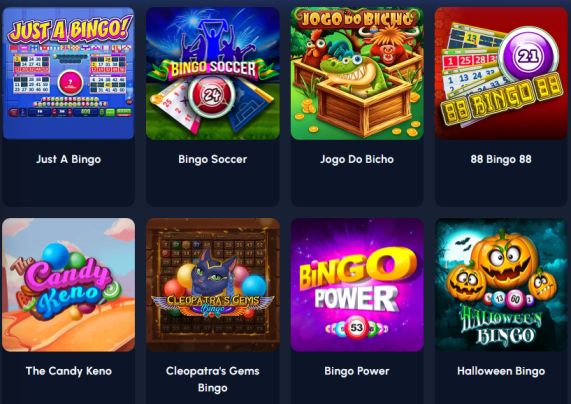The image size is (571, 404).
Task: Click the Cleopatra's Gems Bingo title text
Action: tap(213, 379)
